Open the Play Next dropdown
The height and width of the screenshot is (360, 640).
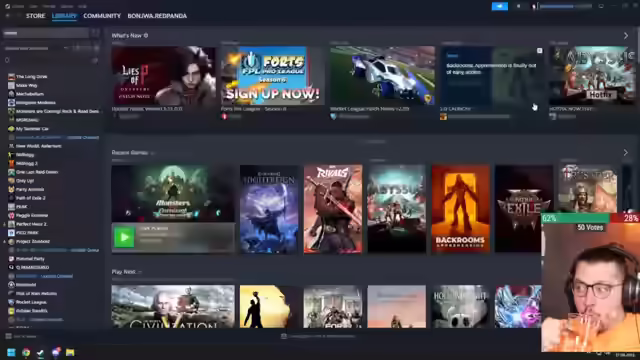pyautogui.click(x=140, y=272)
